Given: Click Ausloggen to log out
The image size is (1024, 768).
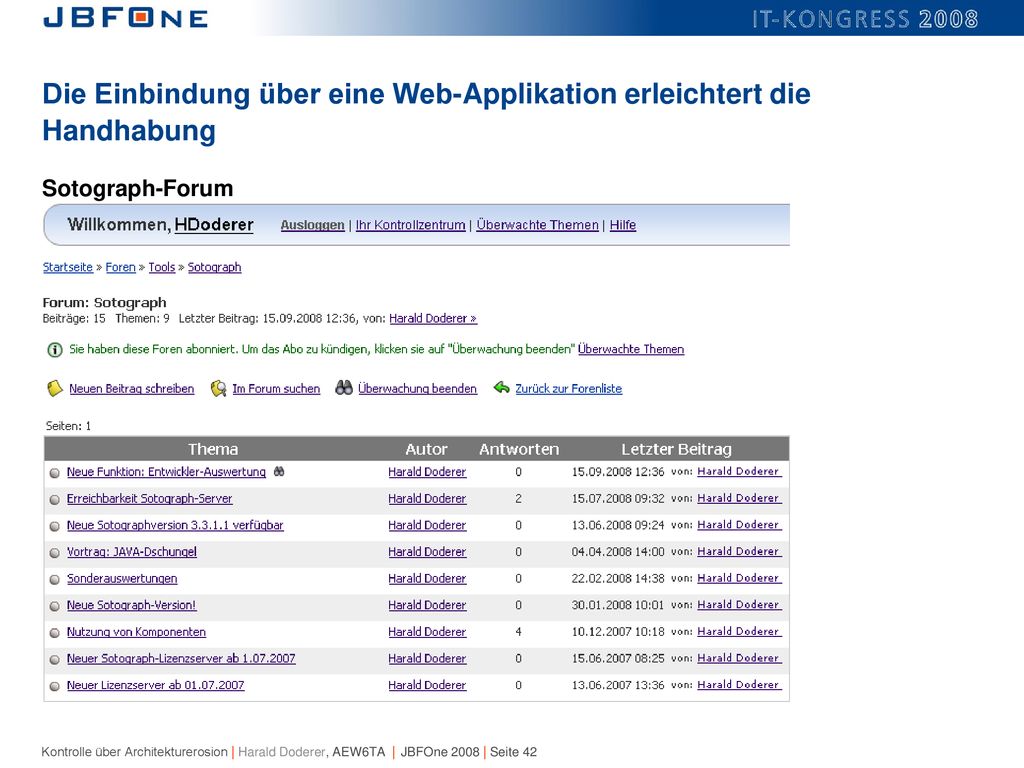Looking at the screenshot, I should click(x=312, y=225).
